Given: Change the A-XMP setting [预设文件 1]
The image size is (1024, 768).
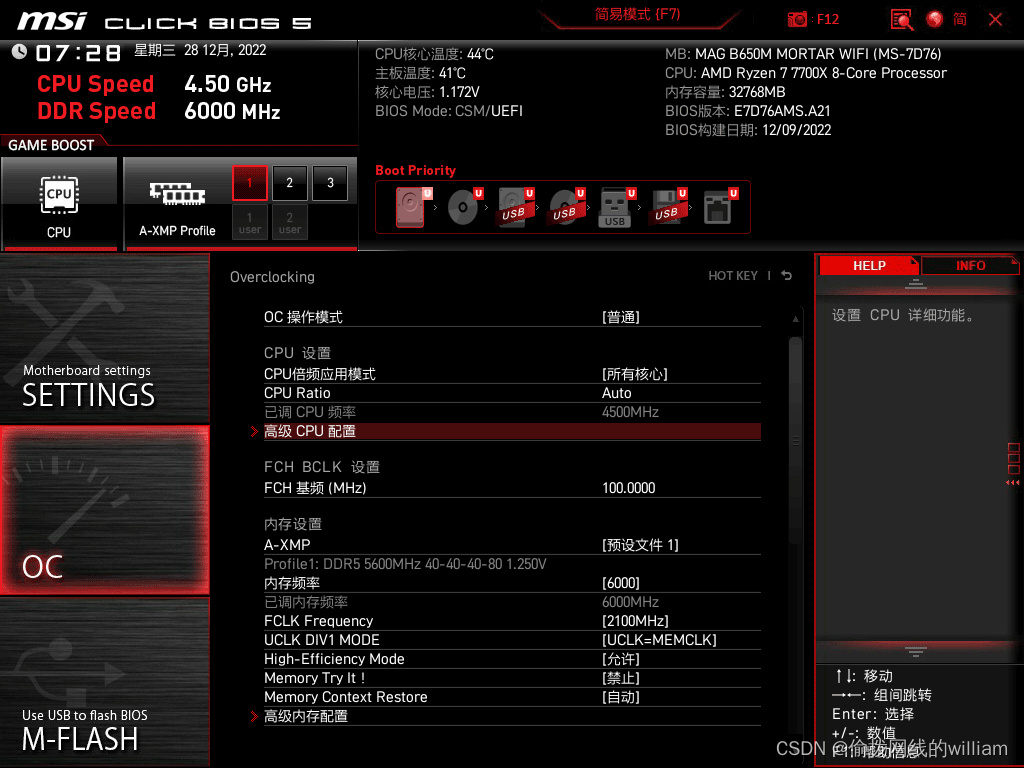Looking at the screenshot, I should pos(640,545).
